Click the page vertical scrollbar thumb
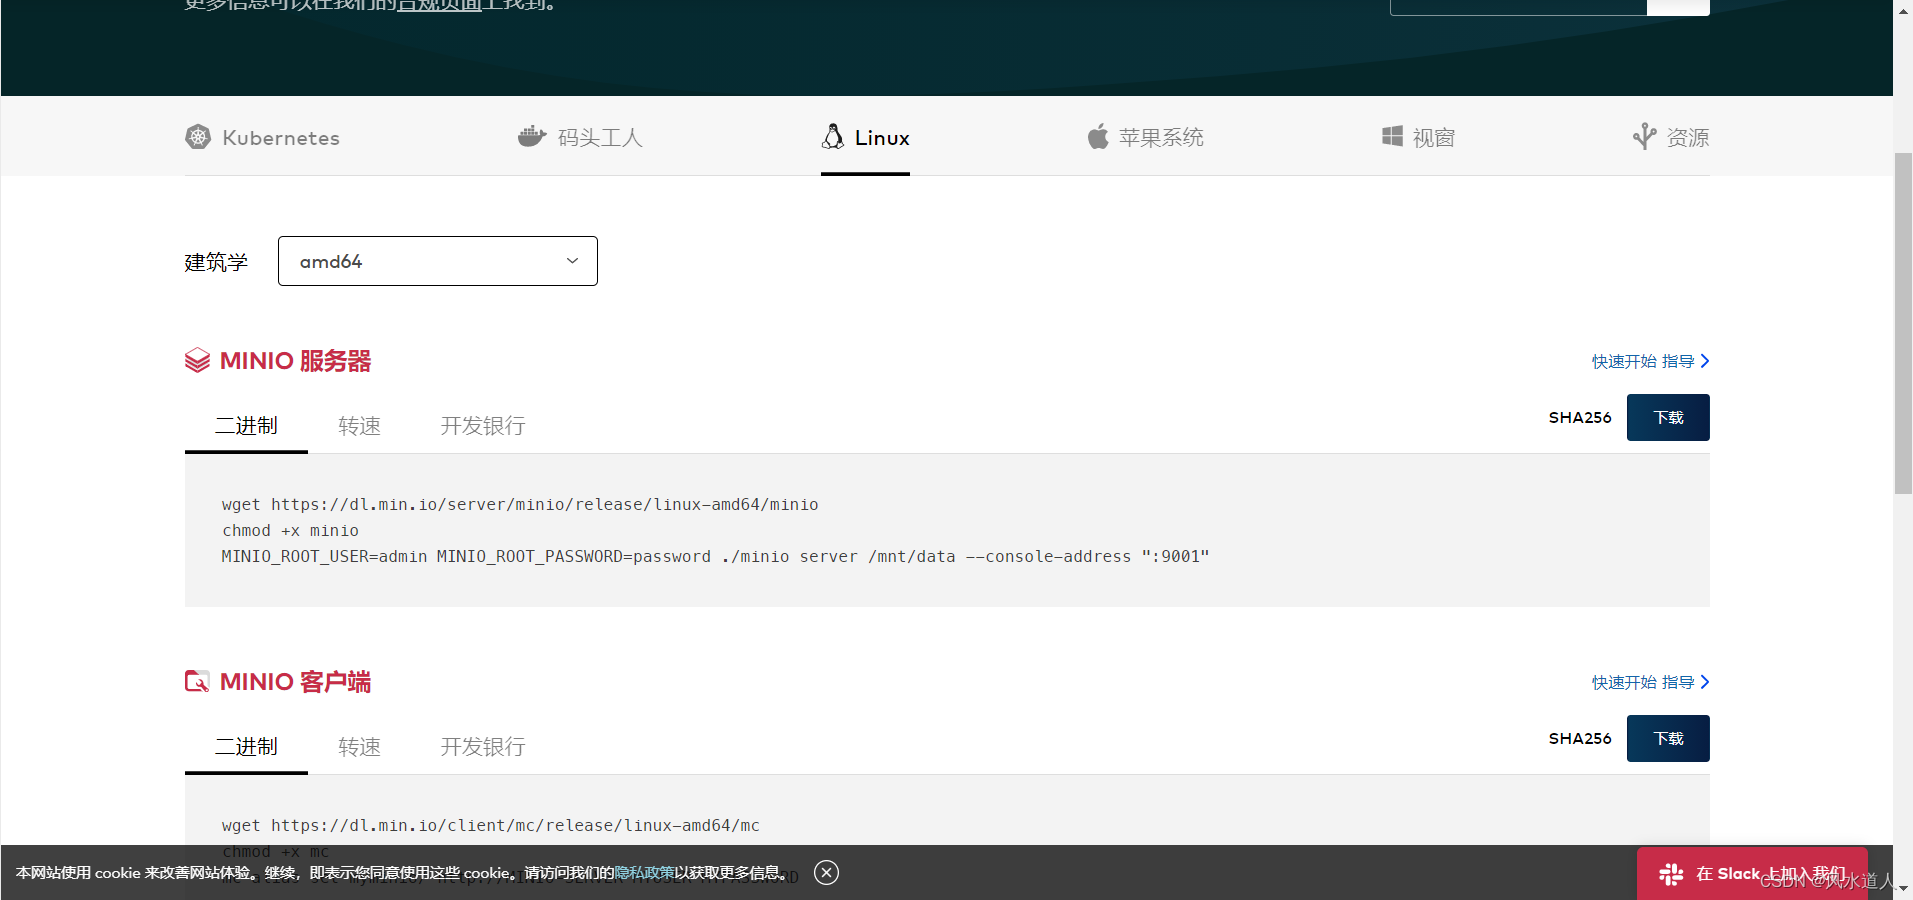 (x=1903, y=323)
